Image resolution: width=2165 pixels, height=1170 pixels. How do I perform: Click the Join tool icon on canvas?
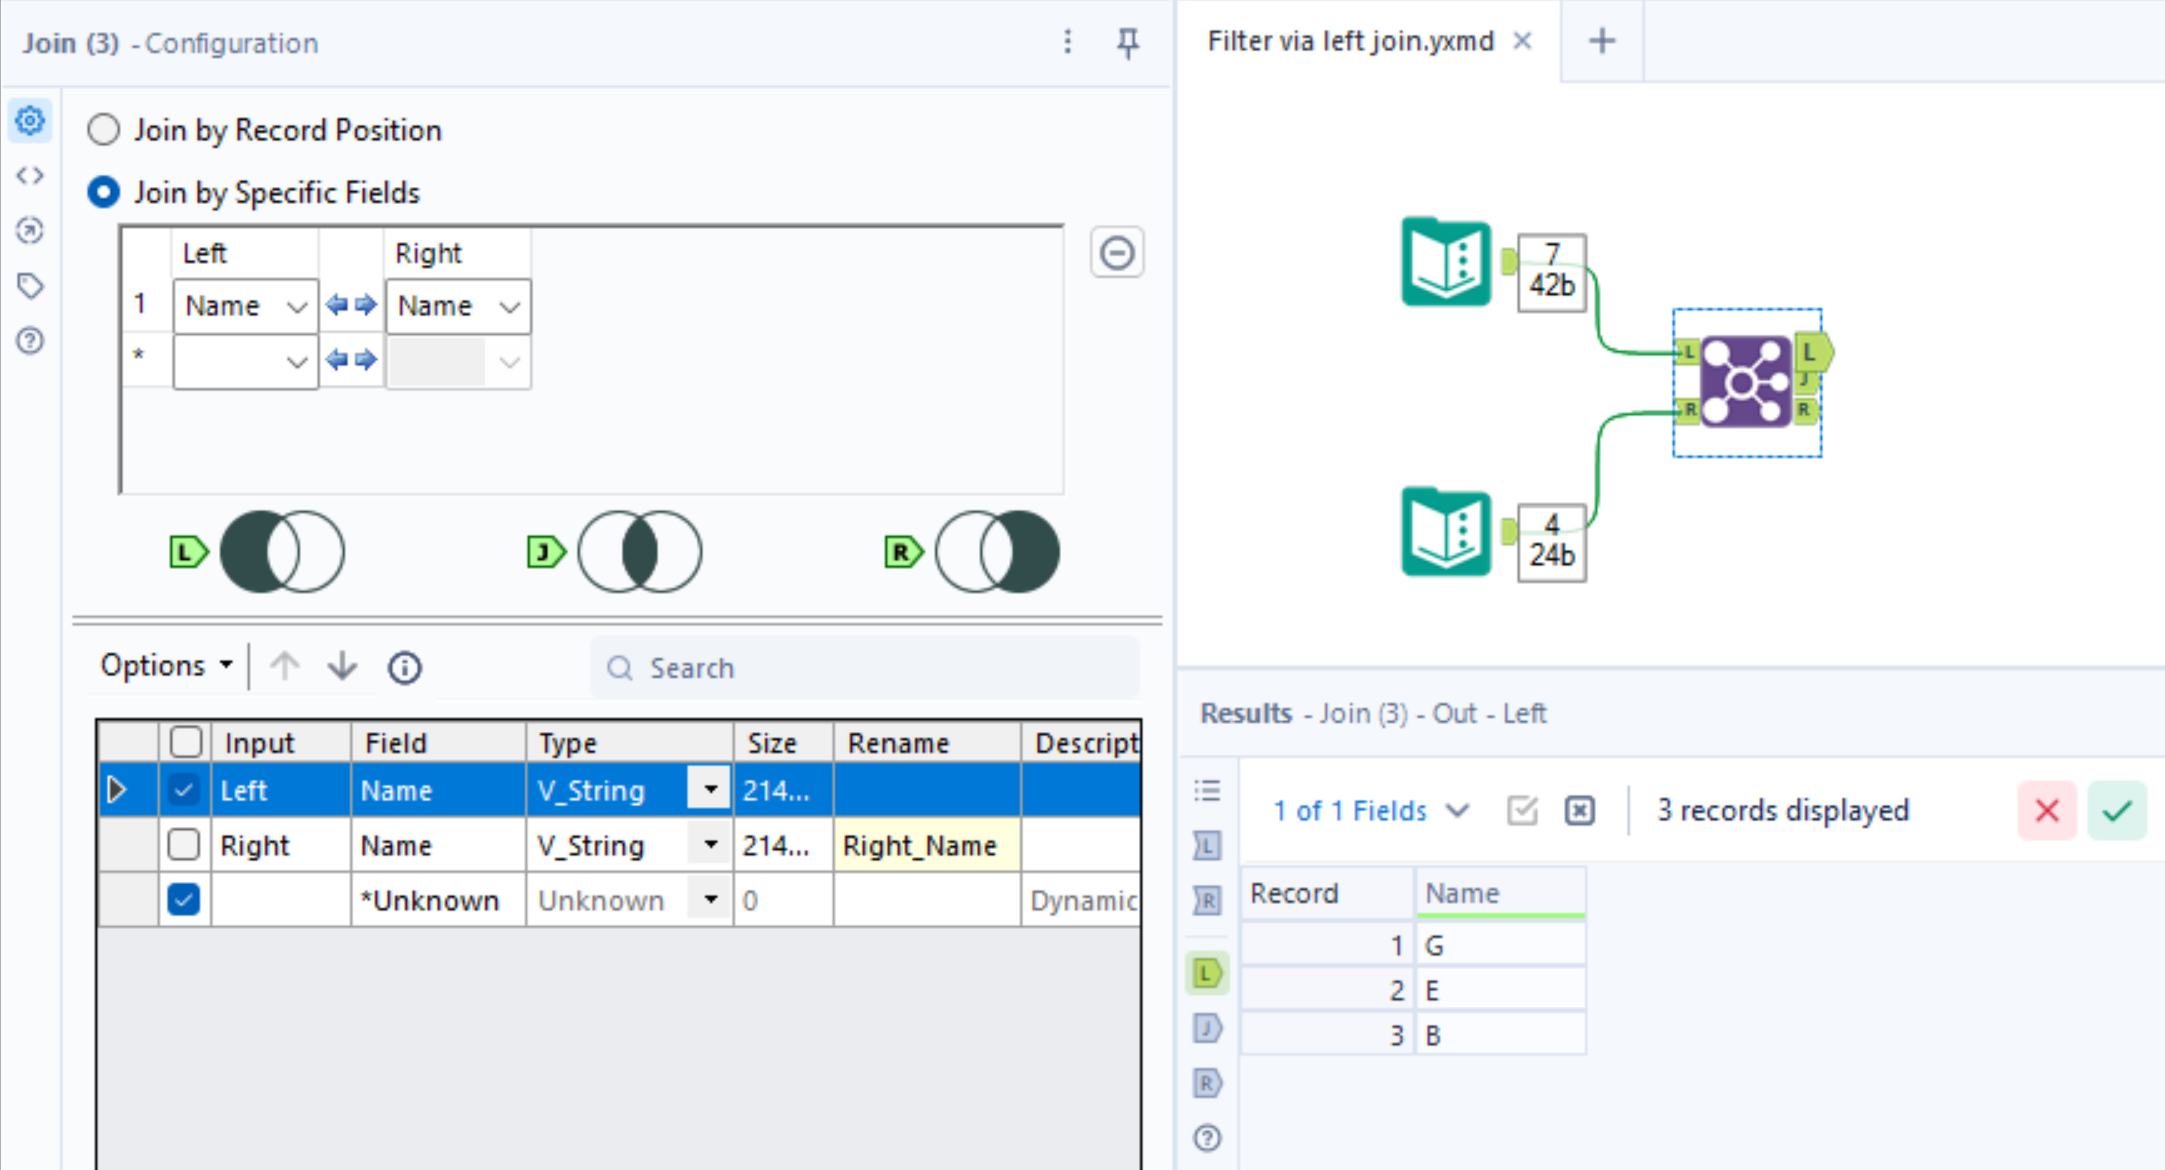click(1745, 382)
